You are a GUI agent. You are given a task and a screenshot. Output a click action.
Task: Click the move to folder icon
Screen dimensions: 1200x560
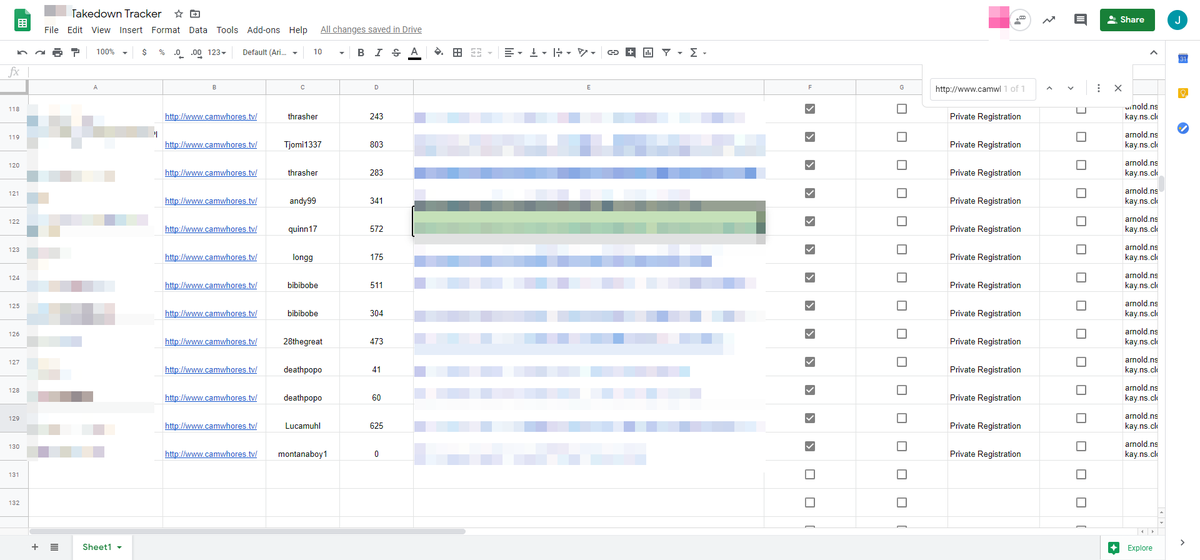point(194,14)
